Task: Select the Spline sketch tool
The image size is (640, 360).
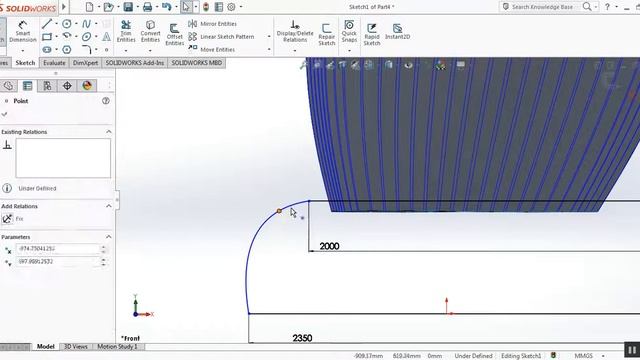Action: [86, 24]
